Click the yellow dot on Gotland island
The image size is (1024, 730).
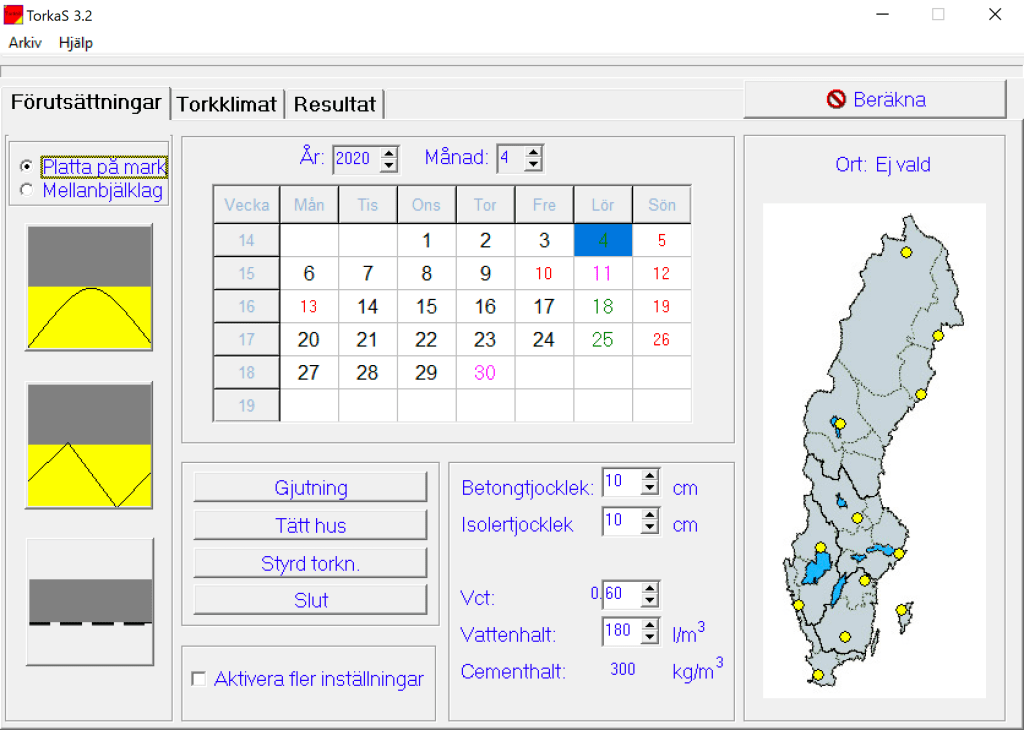pos(901,609)
